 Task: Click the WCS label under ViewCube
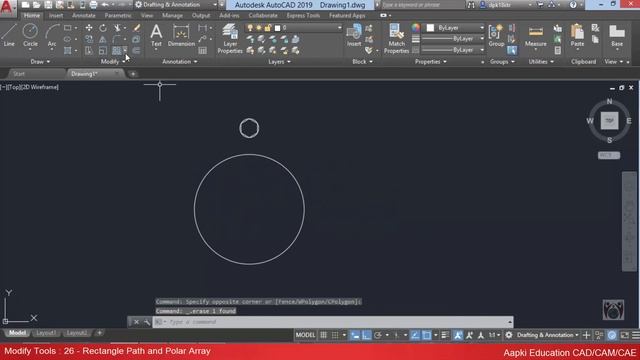(609, 155)
